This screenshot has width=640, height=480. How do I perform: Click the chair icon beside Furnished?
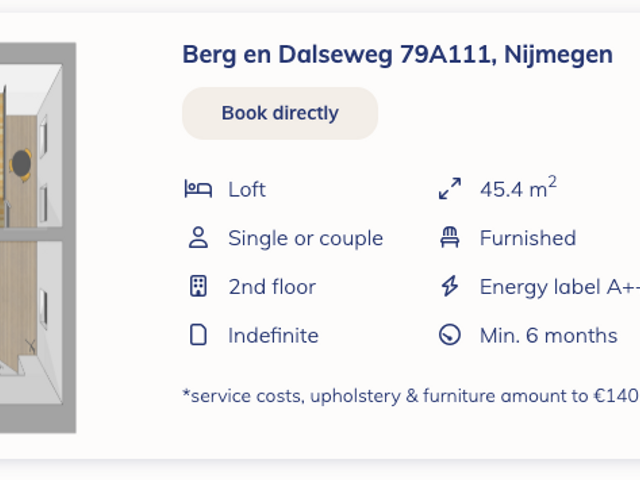click(450, 238)
